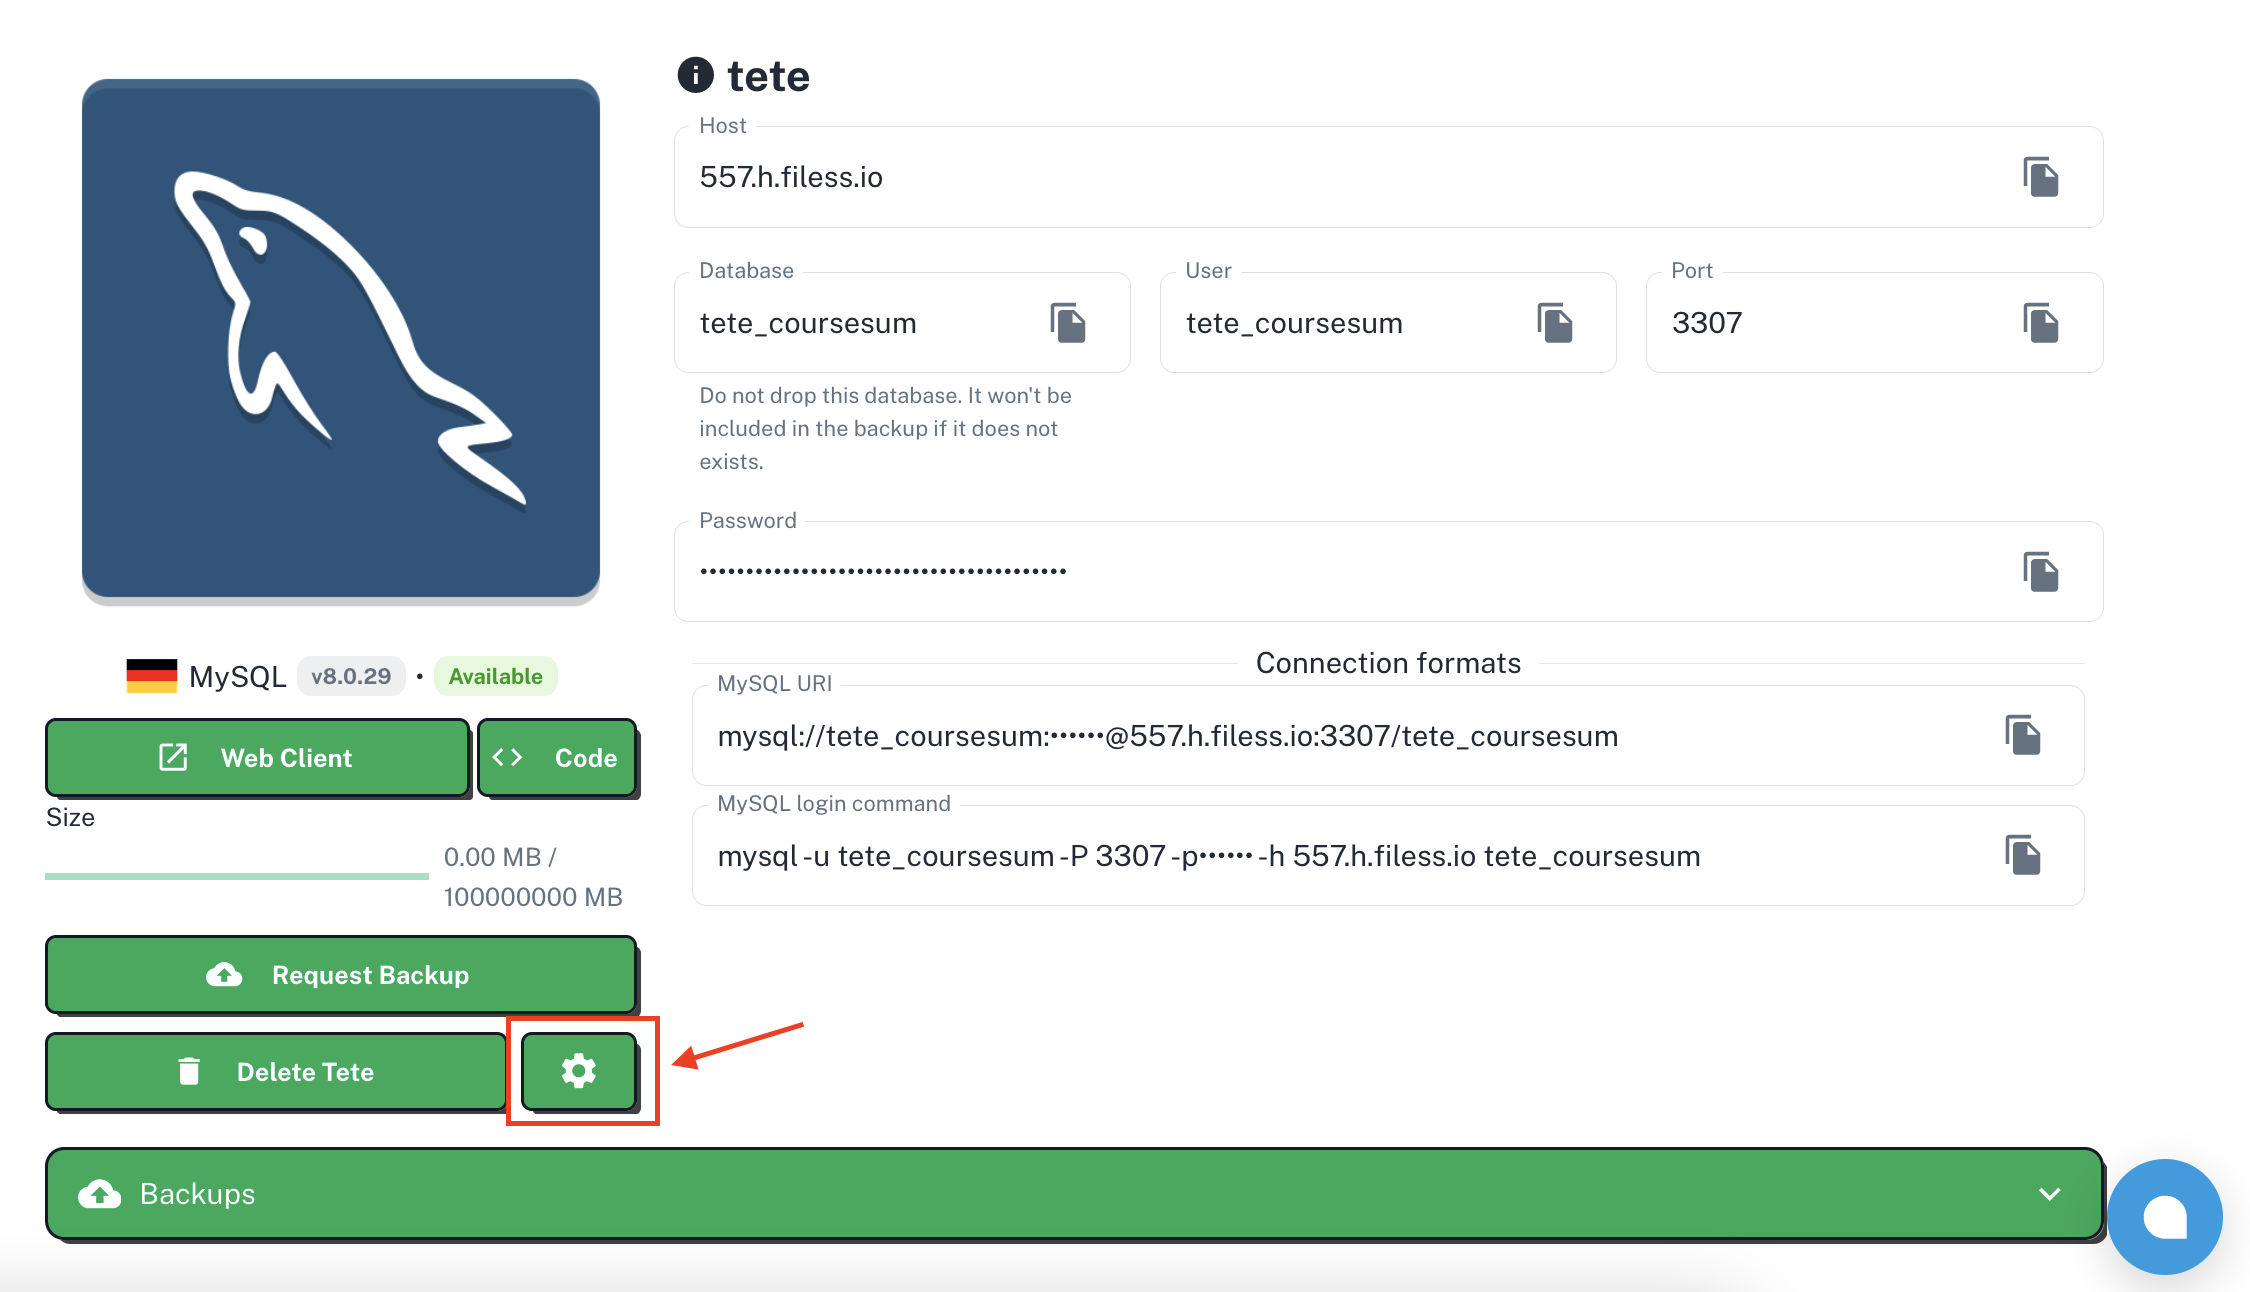
Task: Click the Backups chevron arrow
Action: coord(2049,1194)
